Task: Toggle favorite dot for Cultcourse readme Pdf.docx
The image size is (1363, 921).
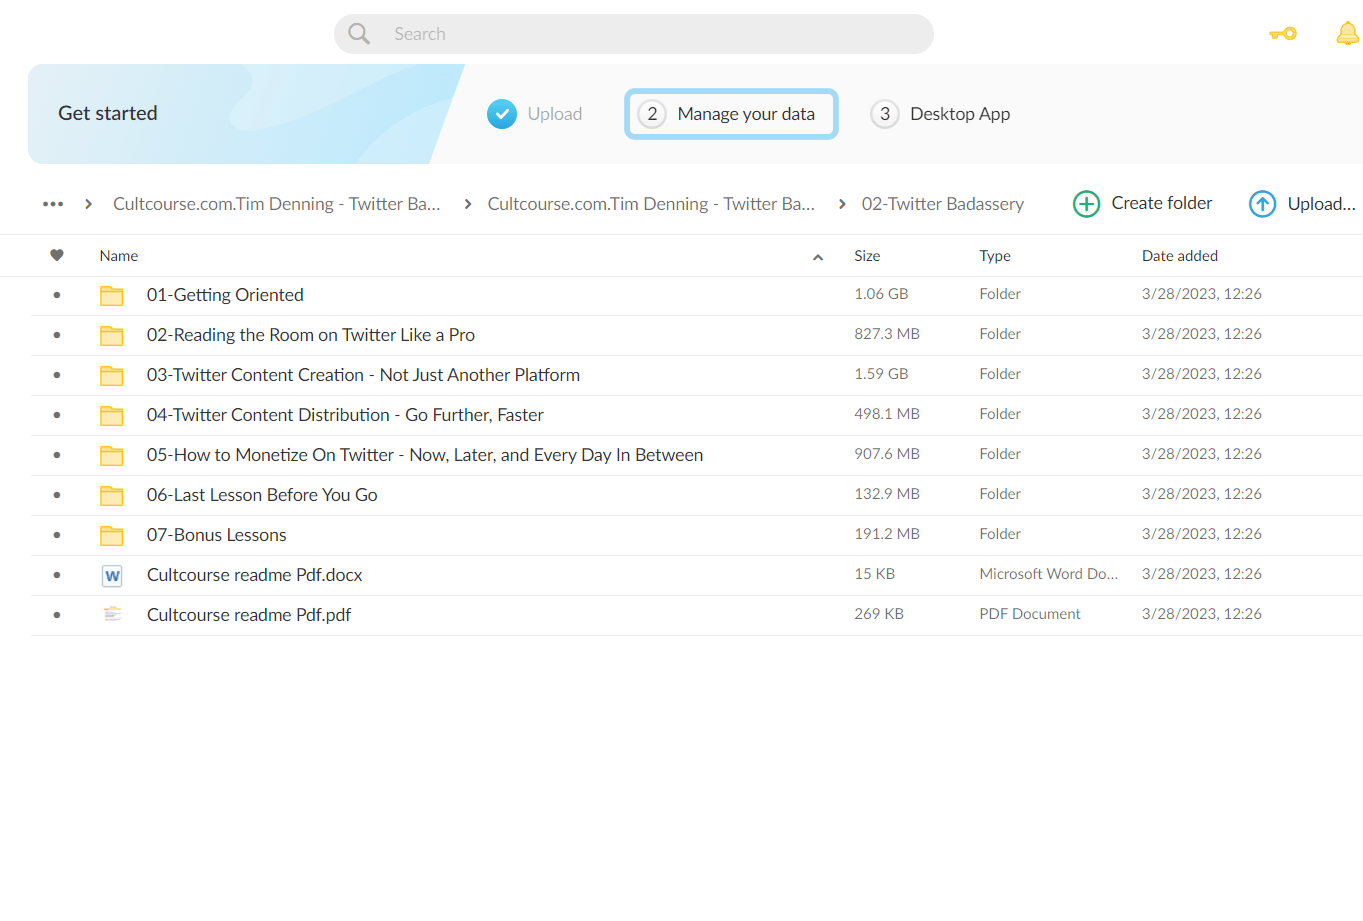Action: pos(57,575)
